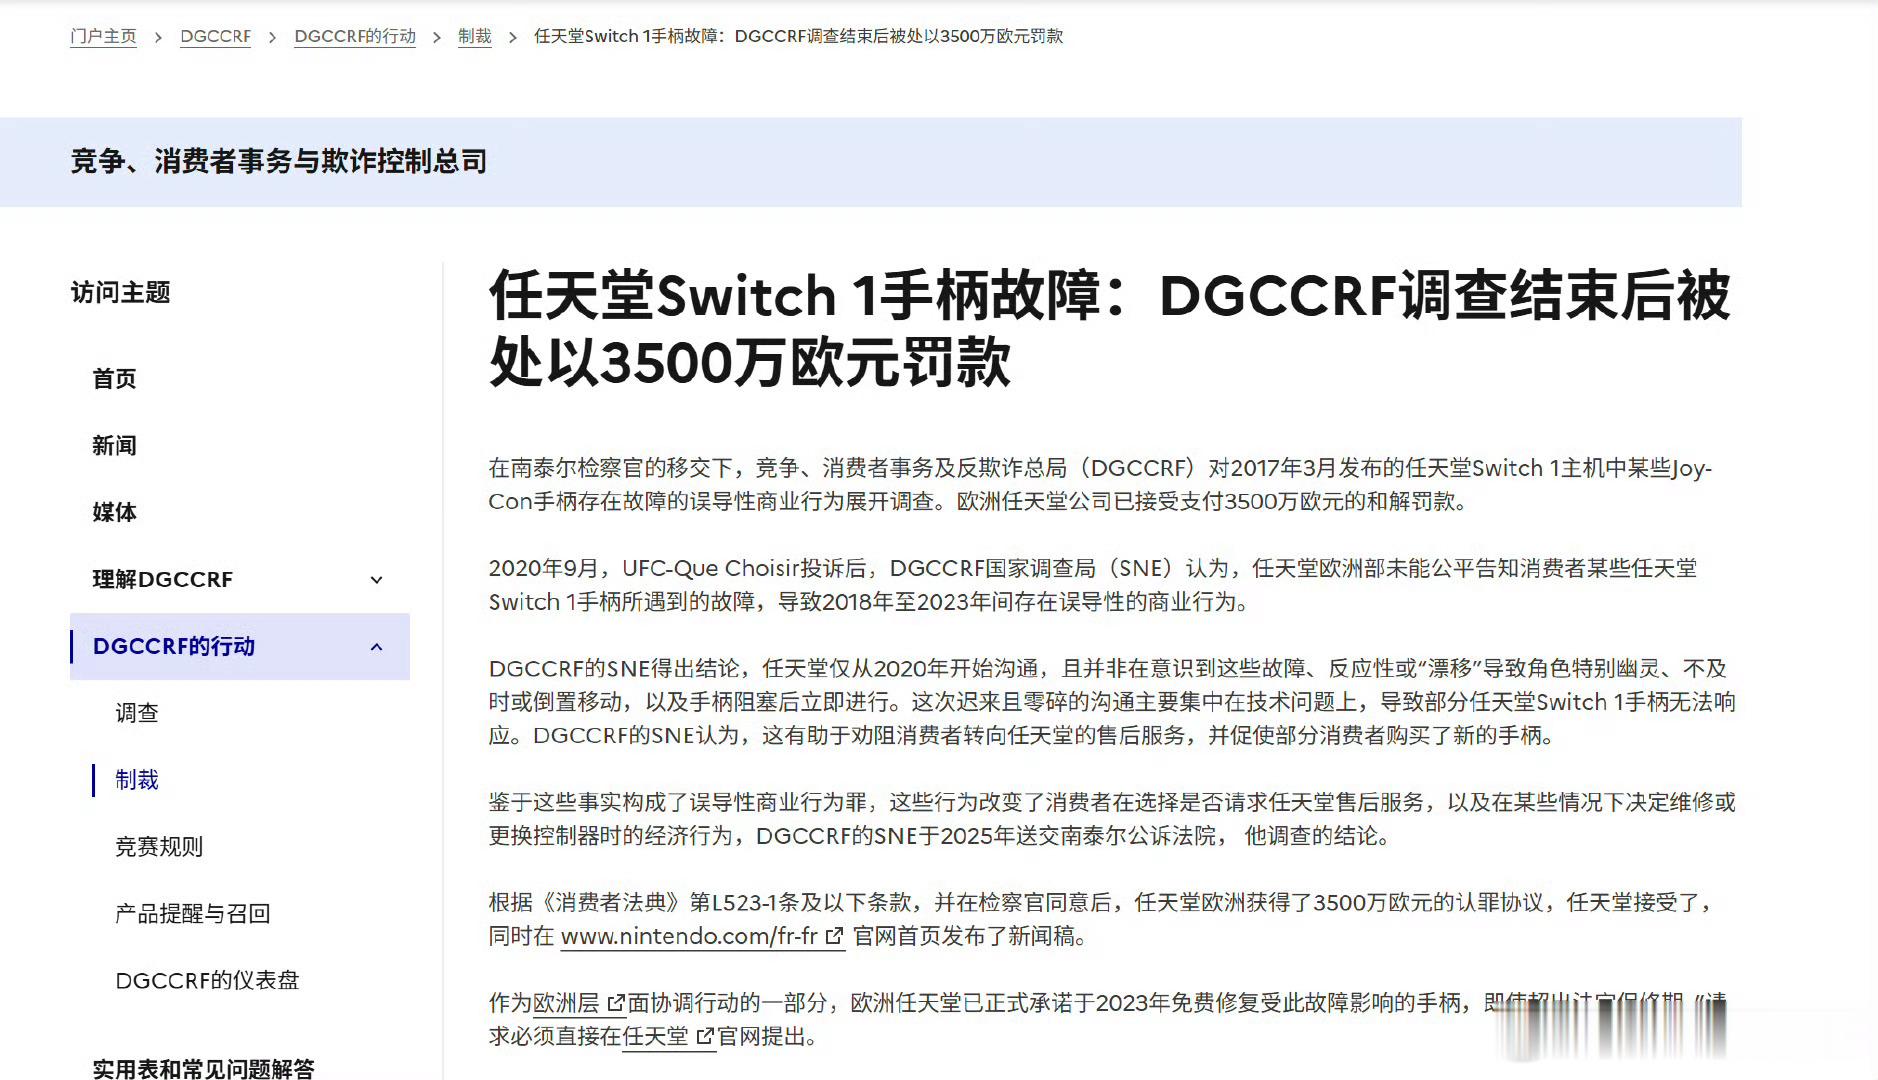Click external-link icon after nintendo.com/fr-fr
Viewport: 1878px width, 1080px height.
(x=834, y=937)
